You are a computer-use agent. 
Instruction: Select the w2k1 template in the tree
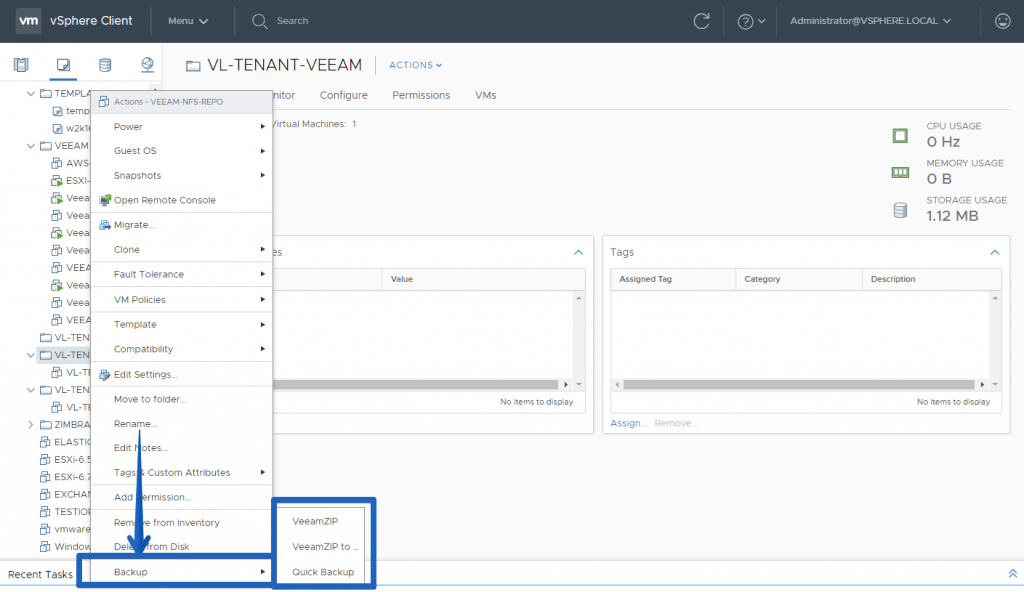coord(71,129)
